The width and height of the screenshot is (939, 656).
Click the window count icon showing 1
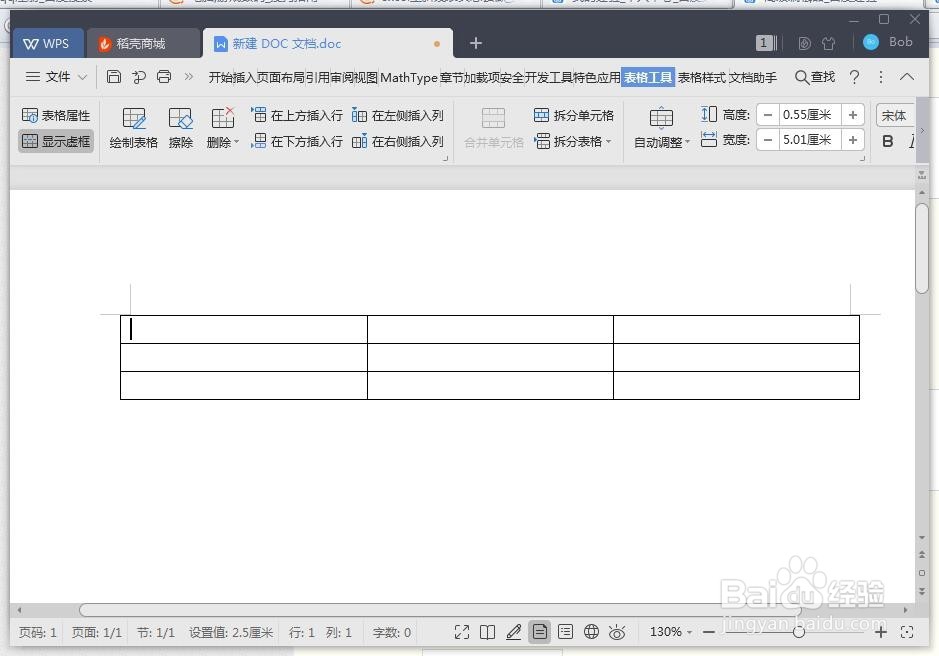click(x=766, y=43)
